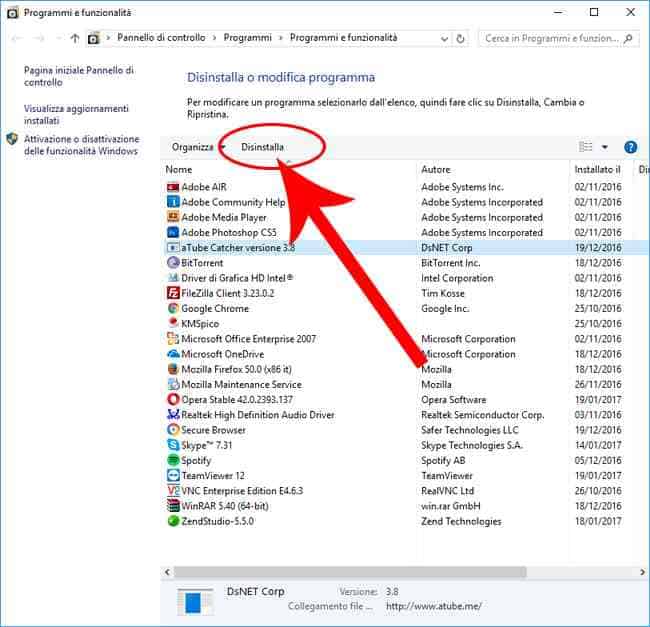Click the Adobe AIR program icon
650x627 pixels.
point(173,187)
